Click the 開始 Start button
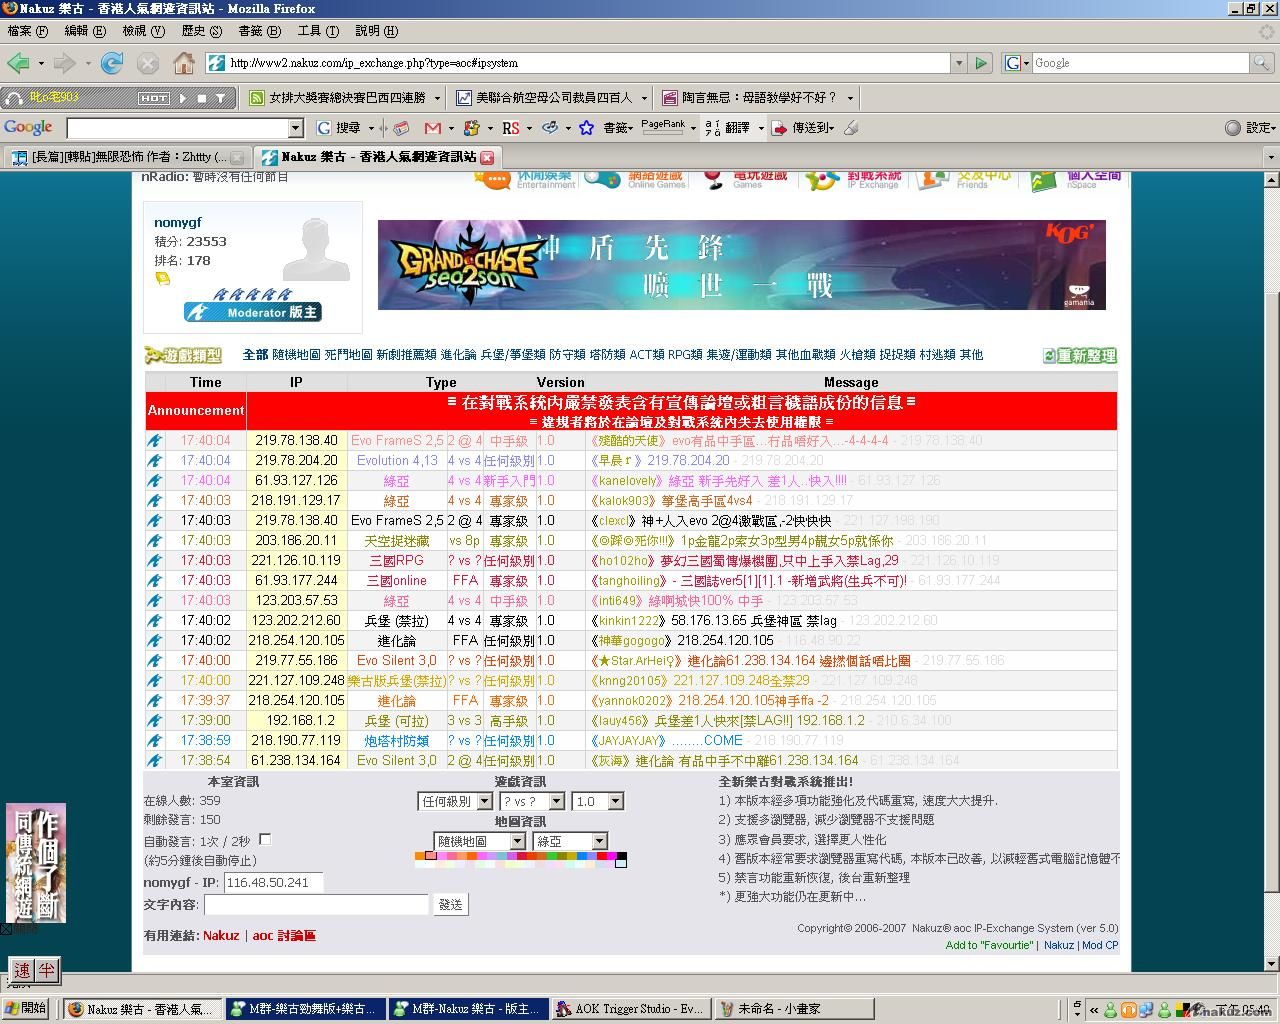This screenshot has width=1280, height=1024. [26, 1009]
